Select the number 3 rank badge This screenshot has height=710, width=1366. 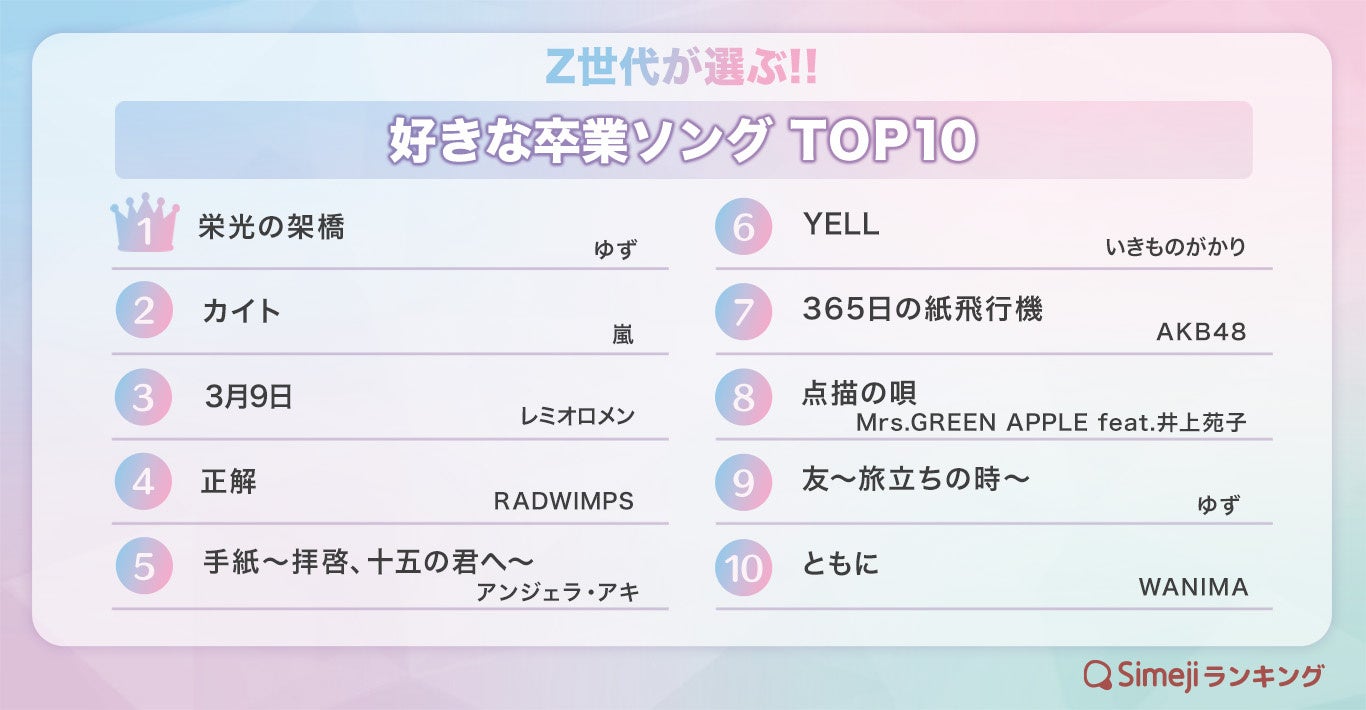[x=144, y=397]
